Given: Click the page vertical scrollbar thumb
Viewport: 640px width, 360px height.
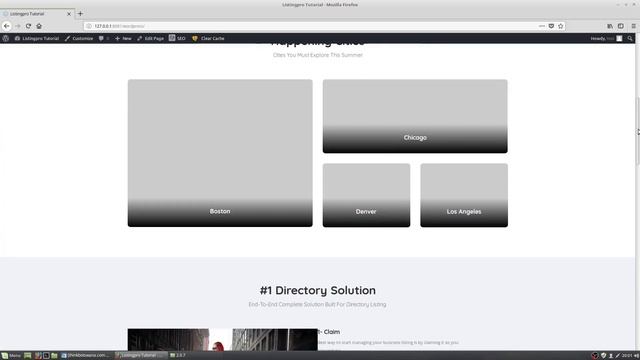Looking at the screenshot, I should (637, 131).
